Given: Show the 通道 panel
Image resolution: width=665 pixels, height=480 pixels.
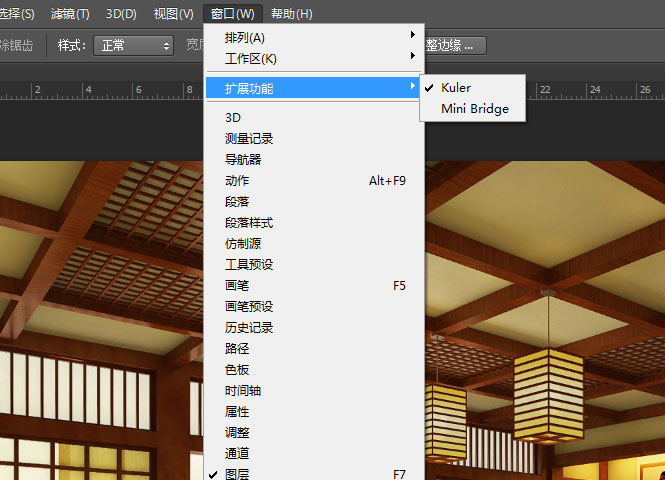Looking at the screenshot, I should coord(237,453).
